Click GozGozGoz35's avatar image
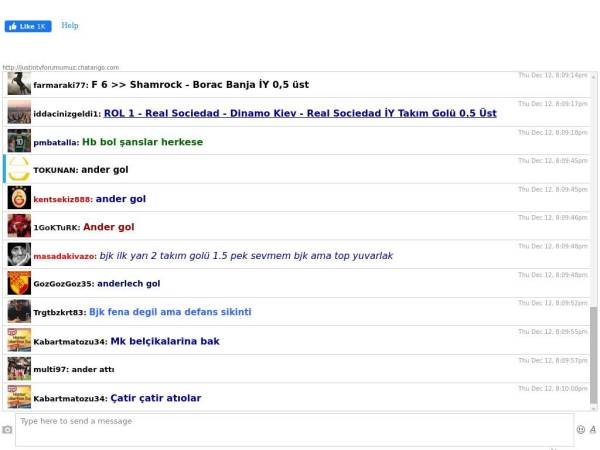Image resolution: width=600 pixels, height=450 pixels. point(19,283)
